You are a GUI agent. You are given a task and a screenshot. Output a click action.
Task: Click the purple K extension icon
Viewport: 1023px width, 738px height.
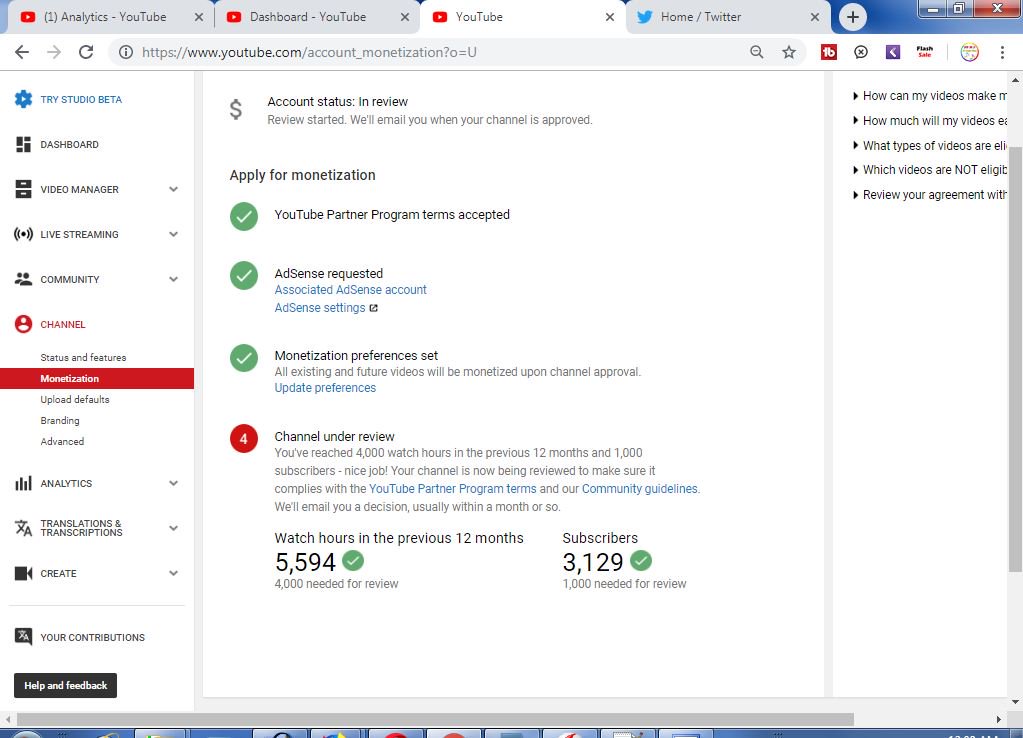coord(893,52)
